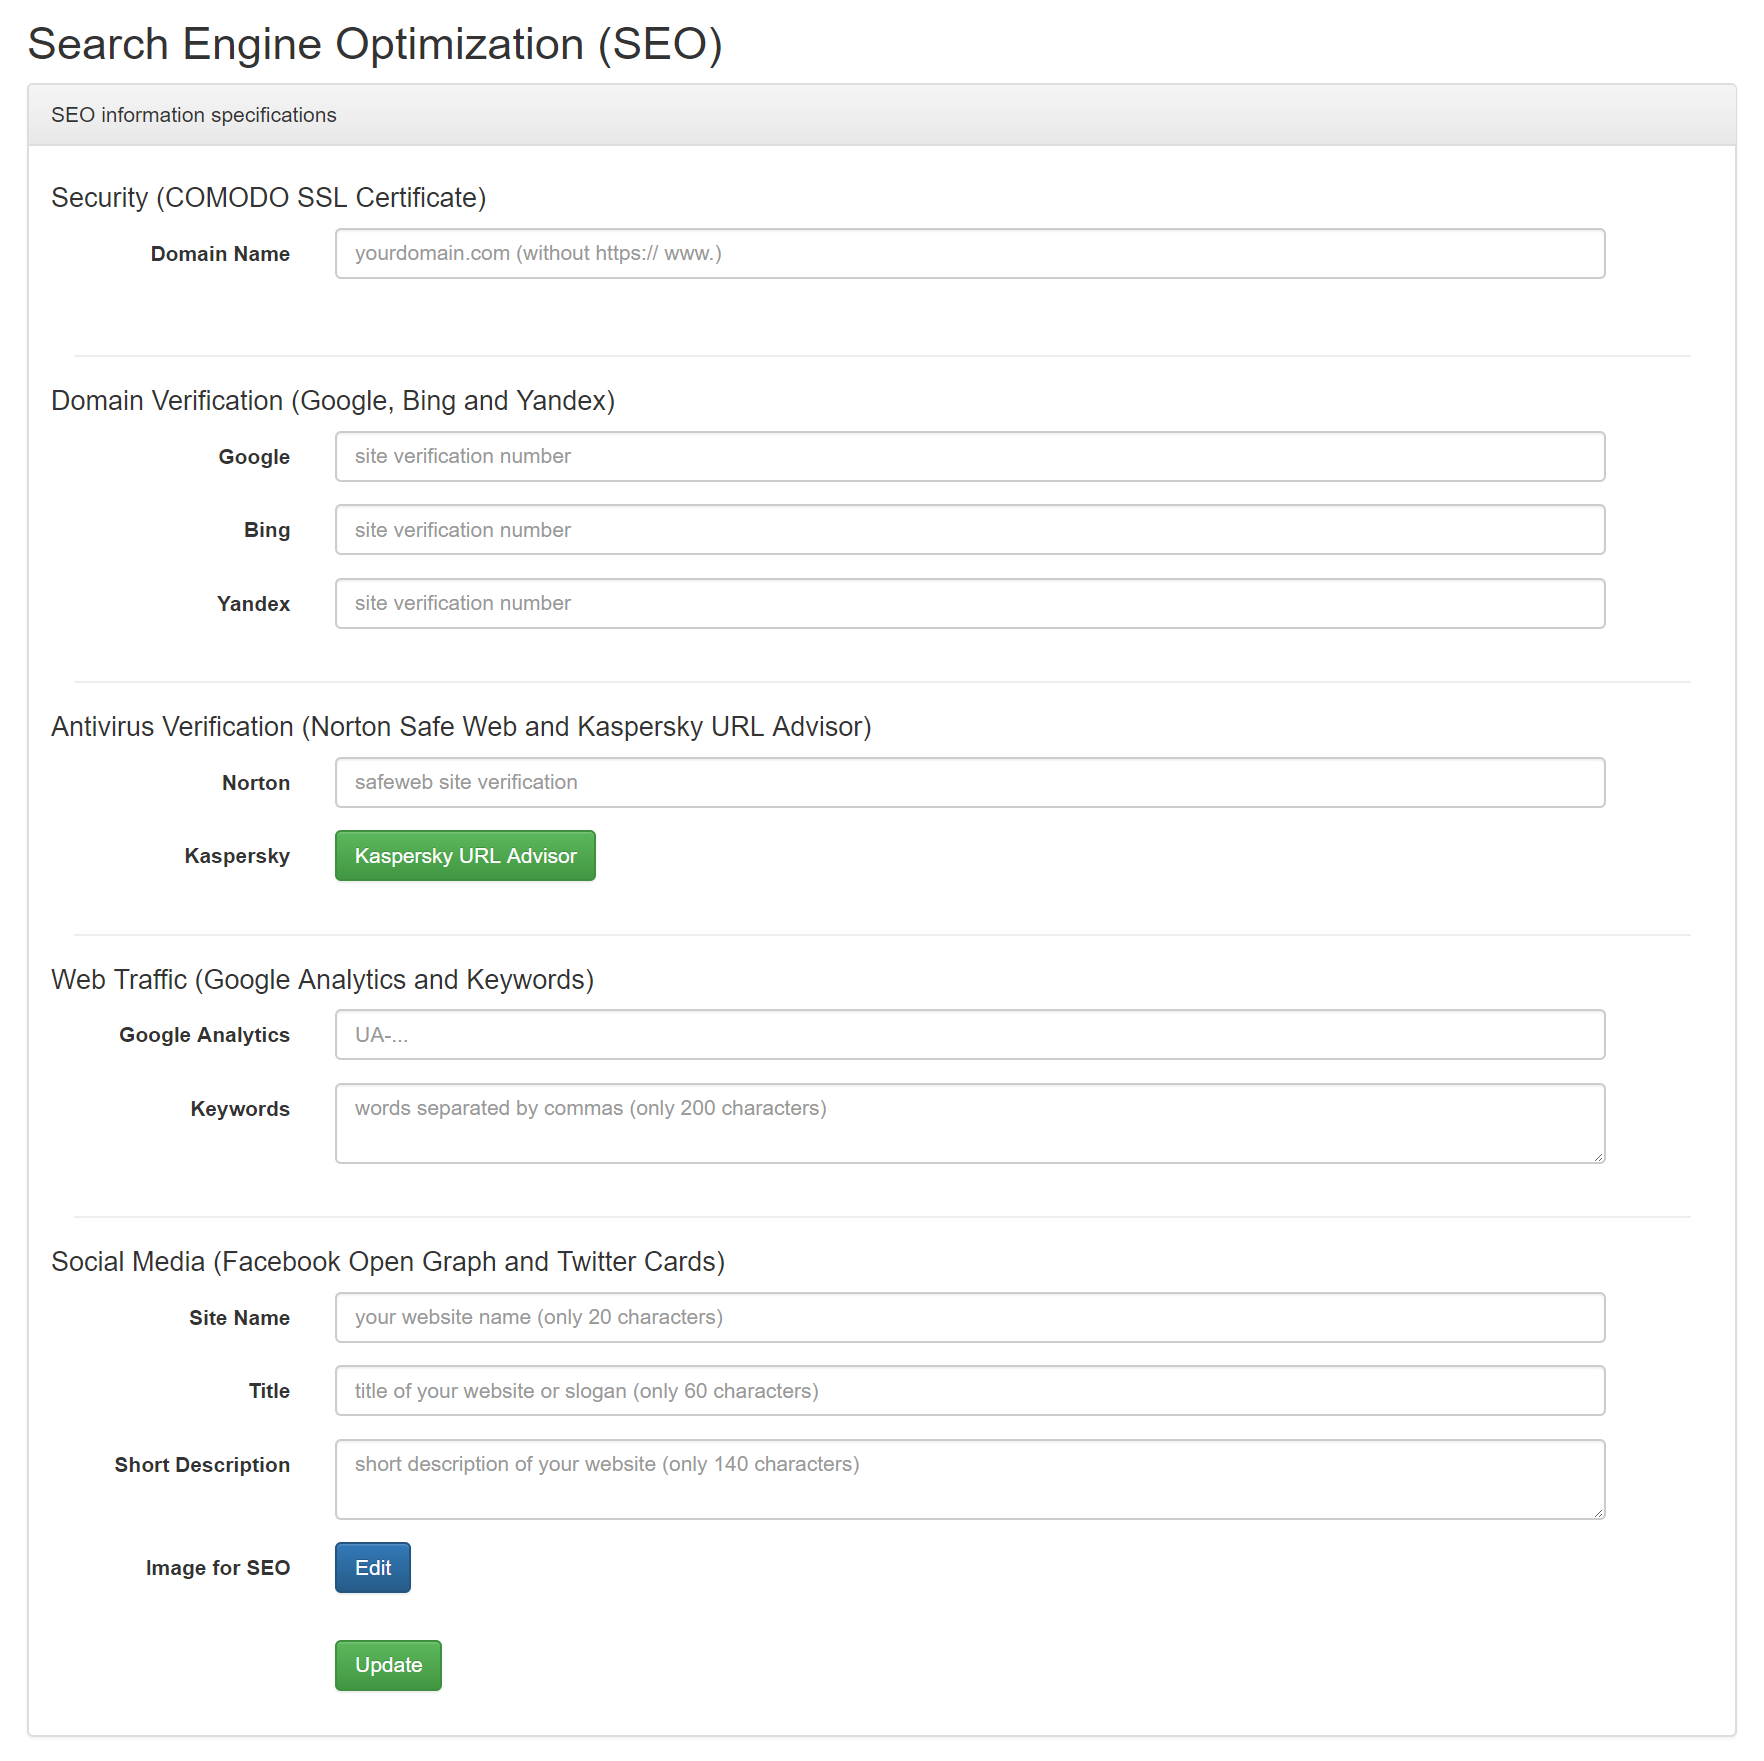Select the Title input field
The height and width of the screenshot is (1761, 1764).
pos(970,1391)
